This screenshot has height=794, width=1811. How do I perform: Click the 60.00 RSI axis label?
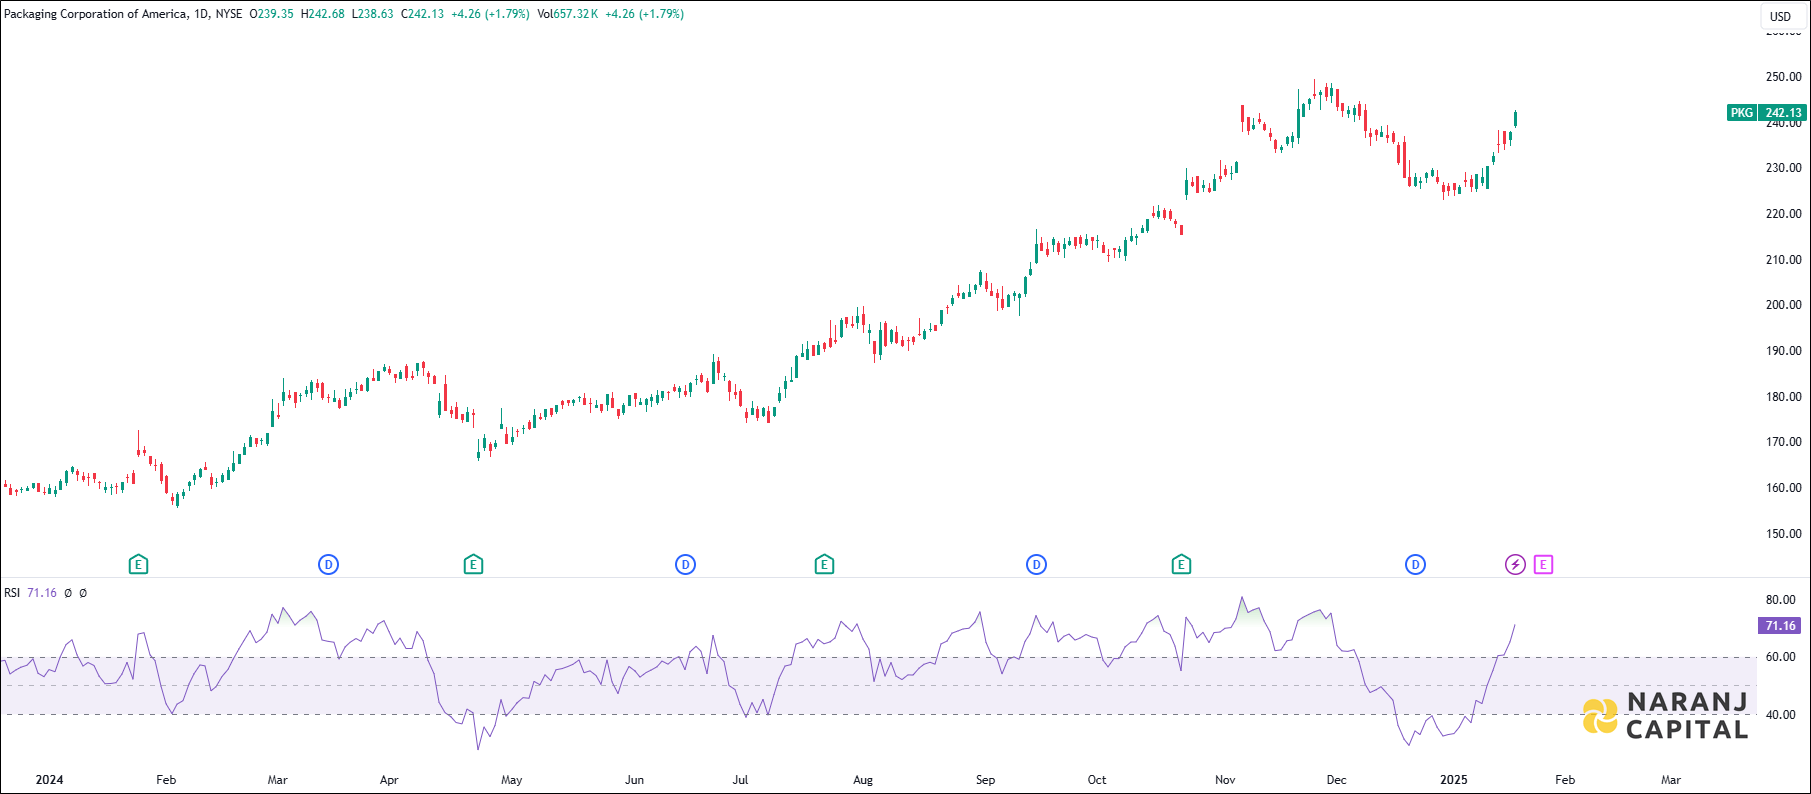pyautogui.click(x=1781, y=657)
